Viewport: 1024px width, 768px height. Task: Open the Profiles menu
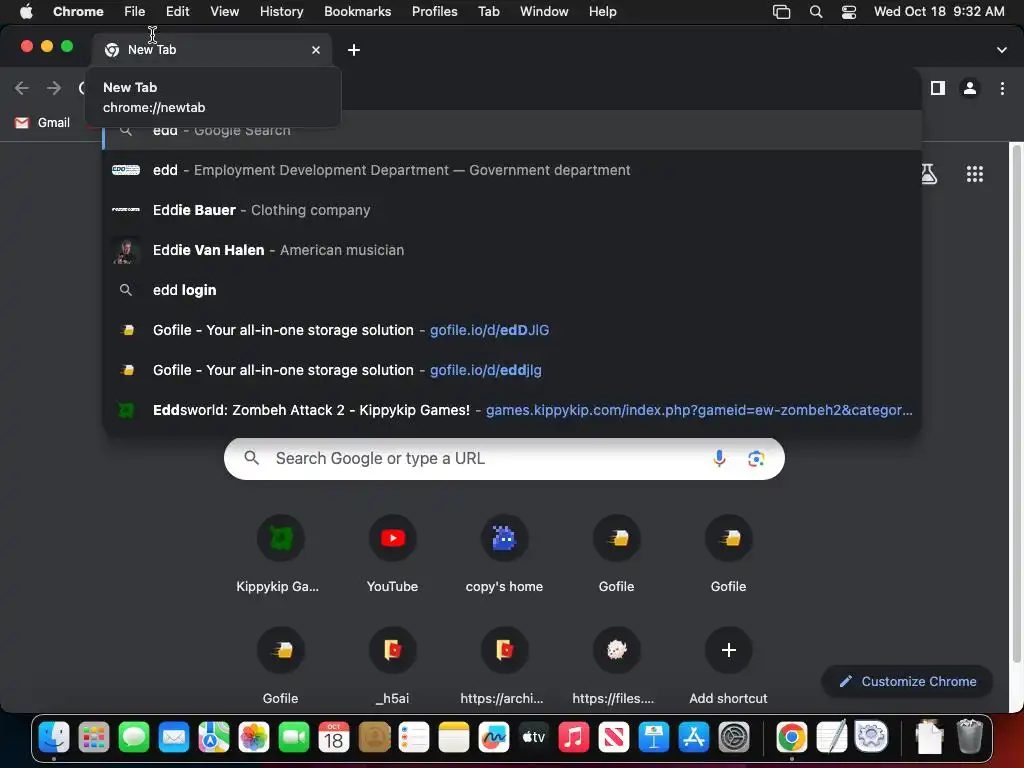[x=434, y=12]
